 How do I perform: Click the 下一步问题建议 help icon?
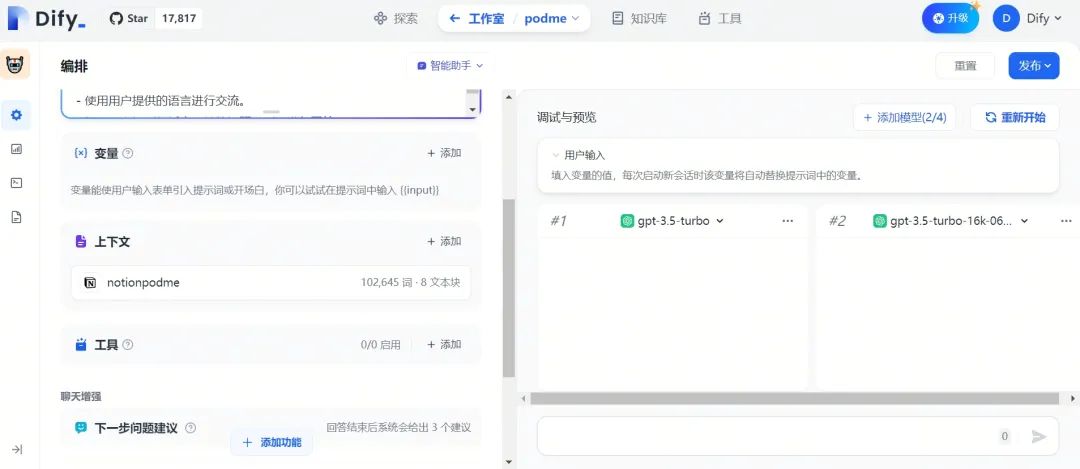tap(191, 428)
